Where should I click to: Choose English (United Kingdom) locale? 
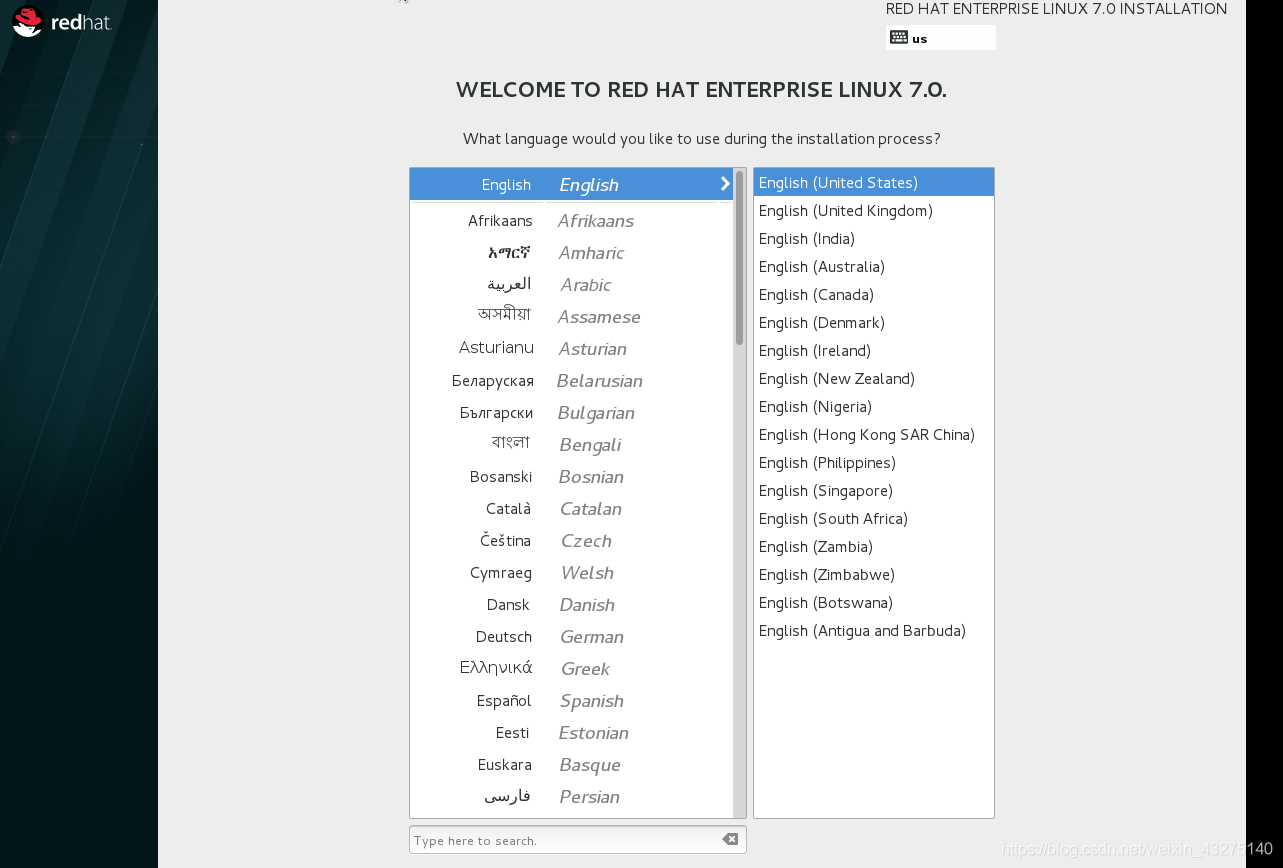pos(874,211)
